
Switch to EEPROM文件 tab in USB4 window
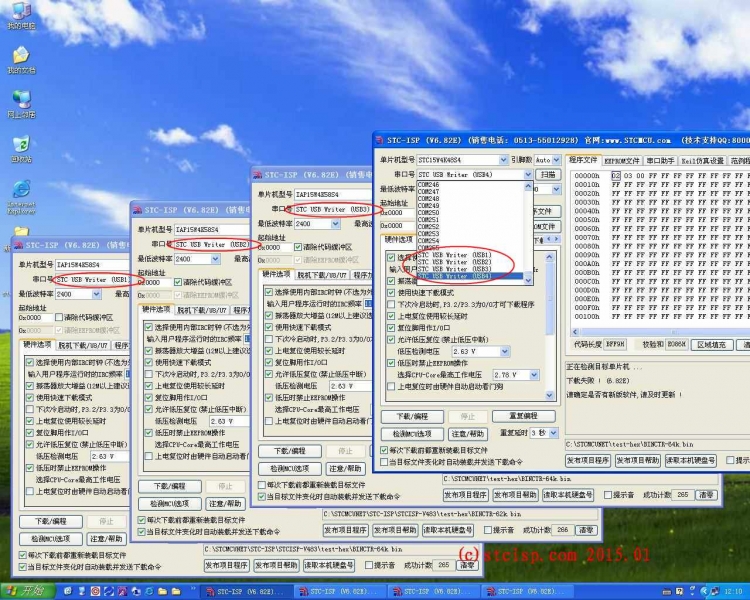(621, 161)
